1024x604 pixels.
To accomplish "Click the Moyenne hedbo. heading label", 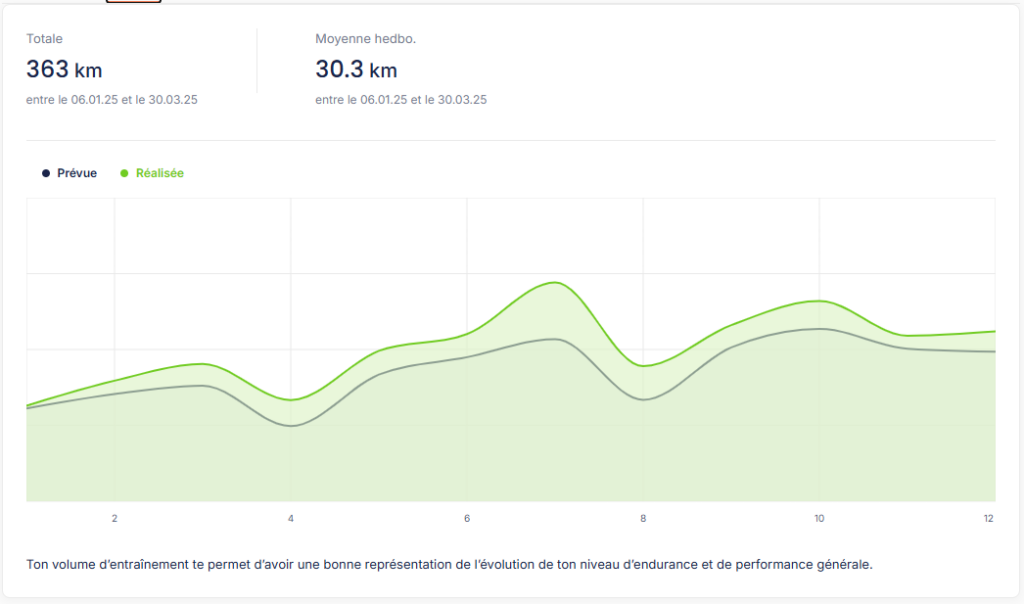I will point(365,39).
